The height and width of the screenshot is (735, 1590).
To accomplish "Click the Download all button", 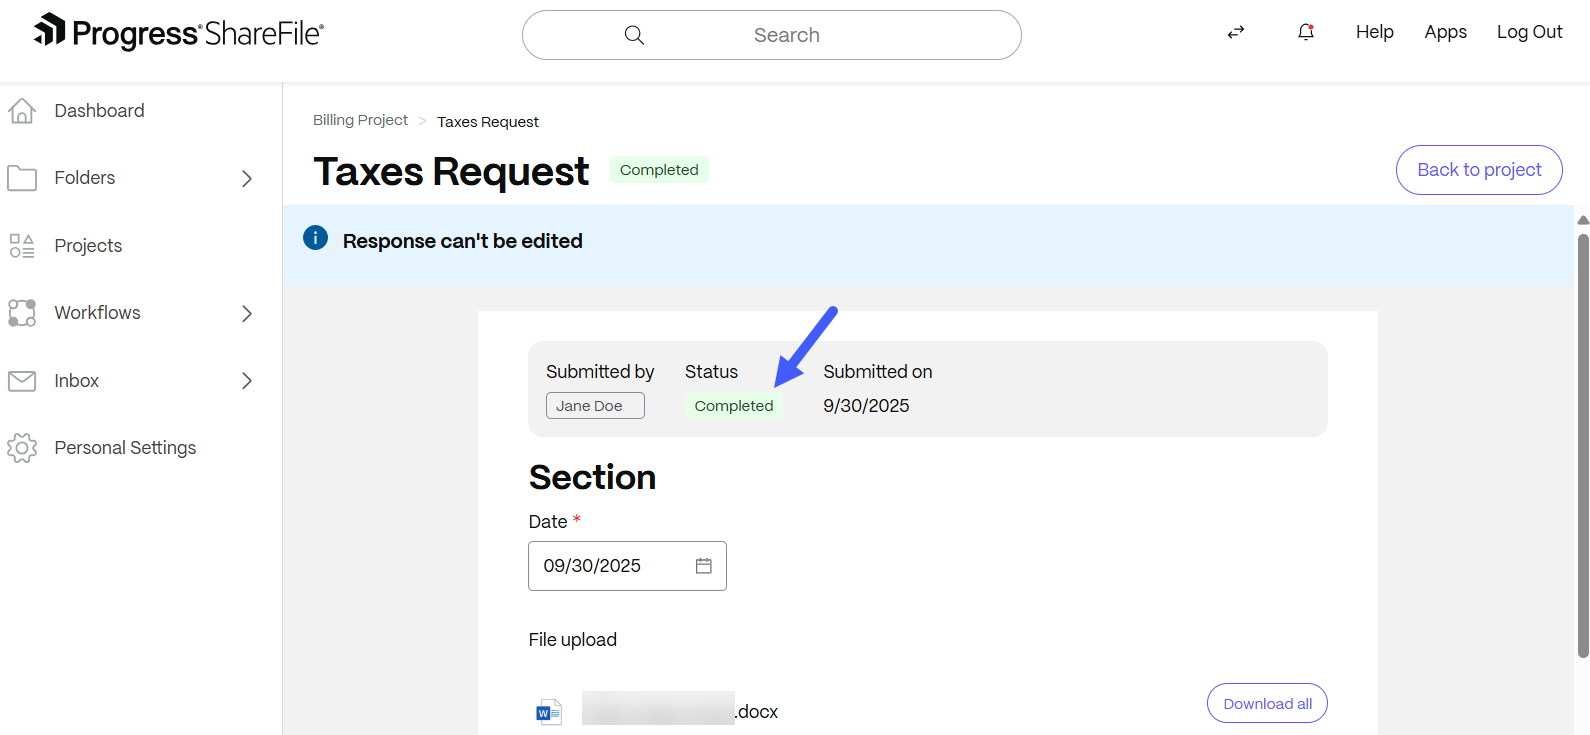I will click(1267, 703).
